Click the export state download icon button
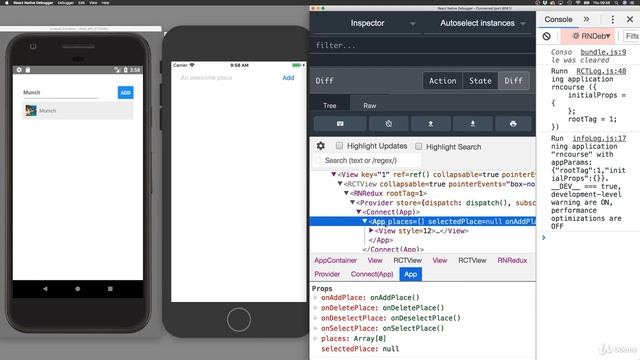The height and width of the screenshot is (360, 640). pos(473,124)
